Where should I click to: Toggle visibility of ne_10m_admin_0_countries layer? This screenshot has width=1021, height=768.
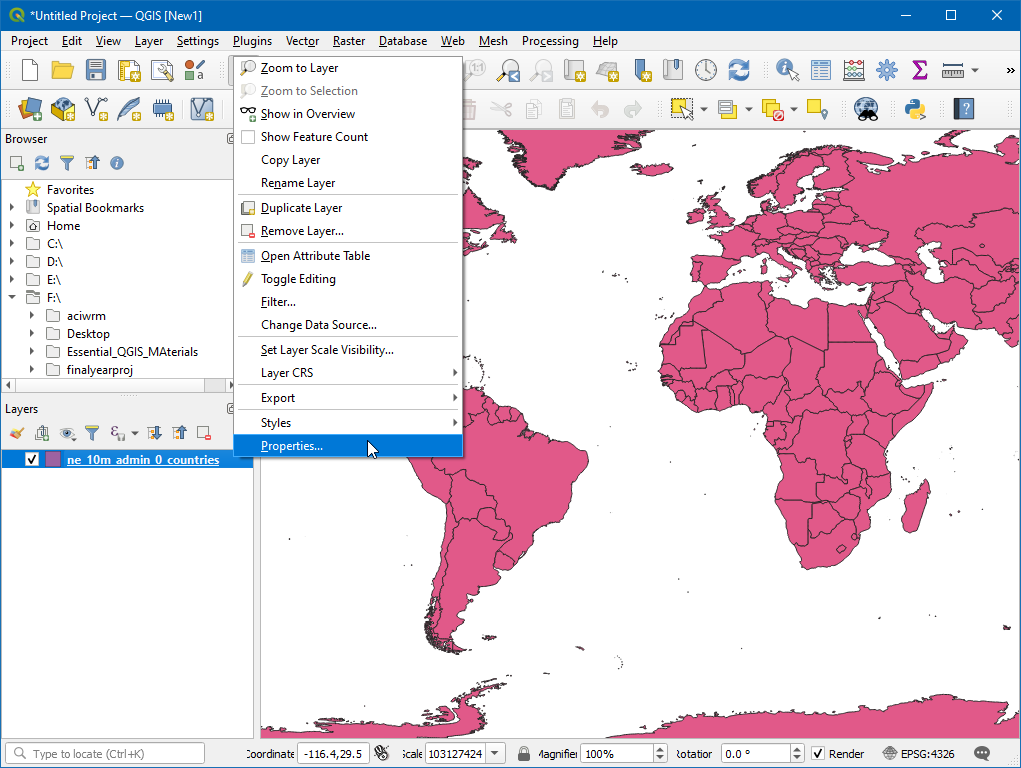32,460
